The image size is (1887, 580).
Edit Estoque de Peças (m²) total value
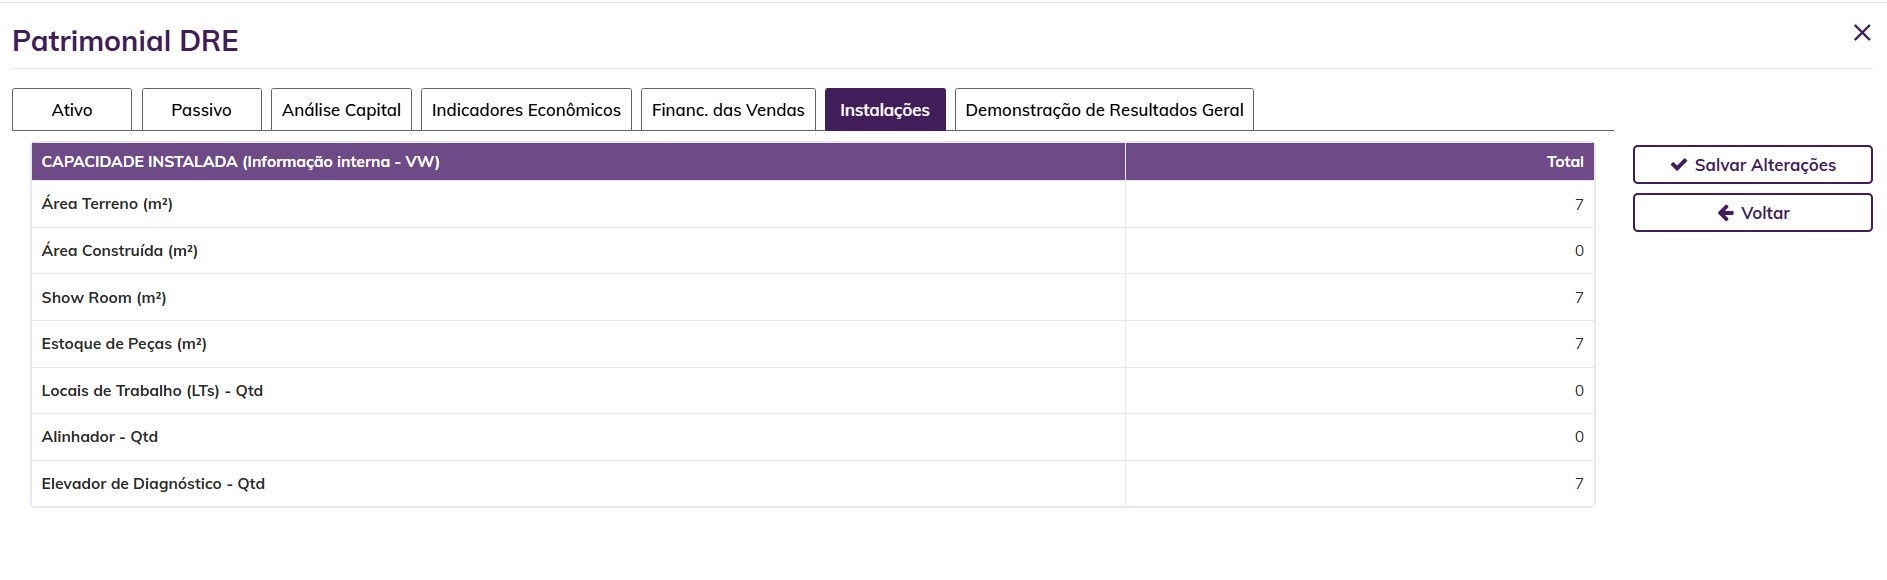[x=1358, y=344]
